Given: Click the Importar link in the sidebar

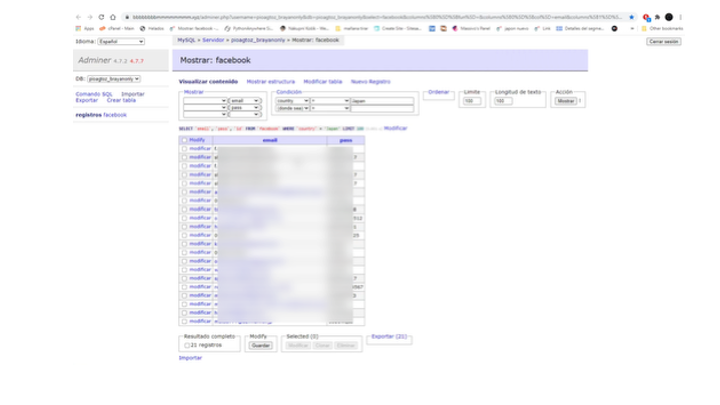Looking at the screenshot, I should click(133, 94).
